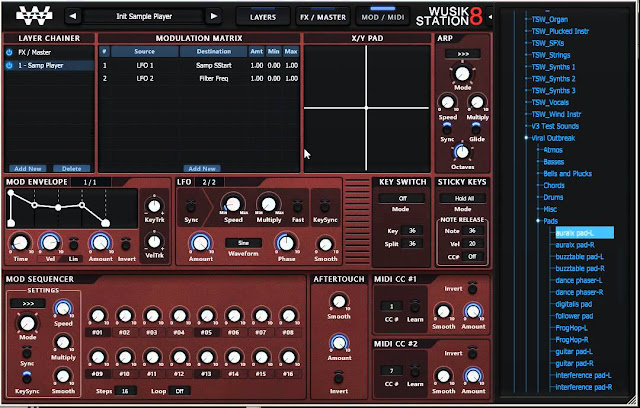Click Key Switch Key value 36

[x=412, y=231]
